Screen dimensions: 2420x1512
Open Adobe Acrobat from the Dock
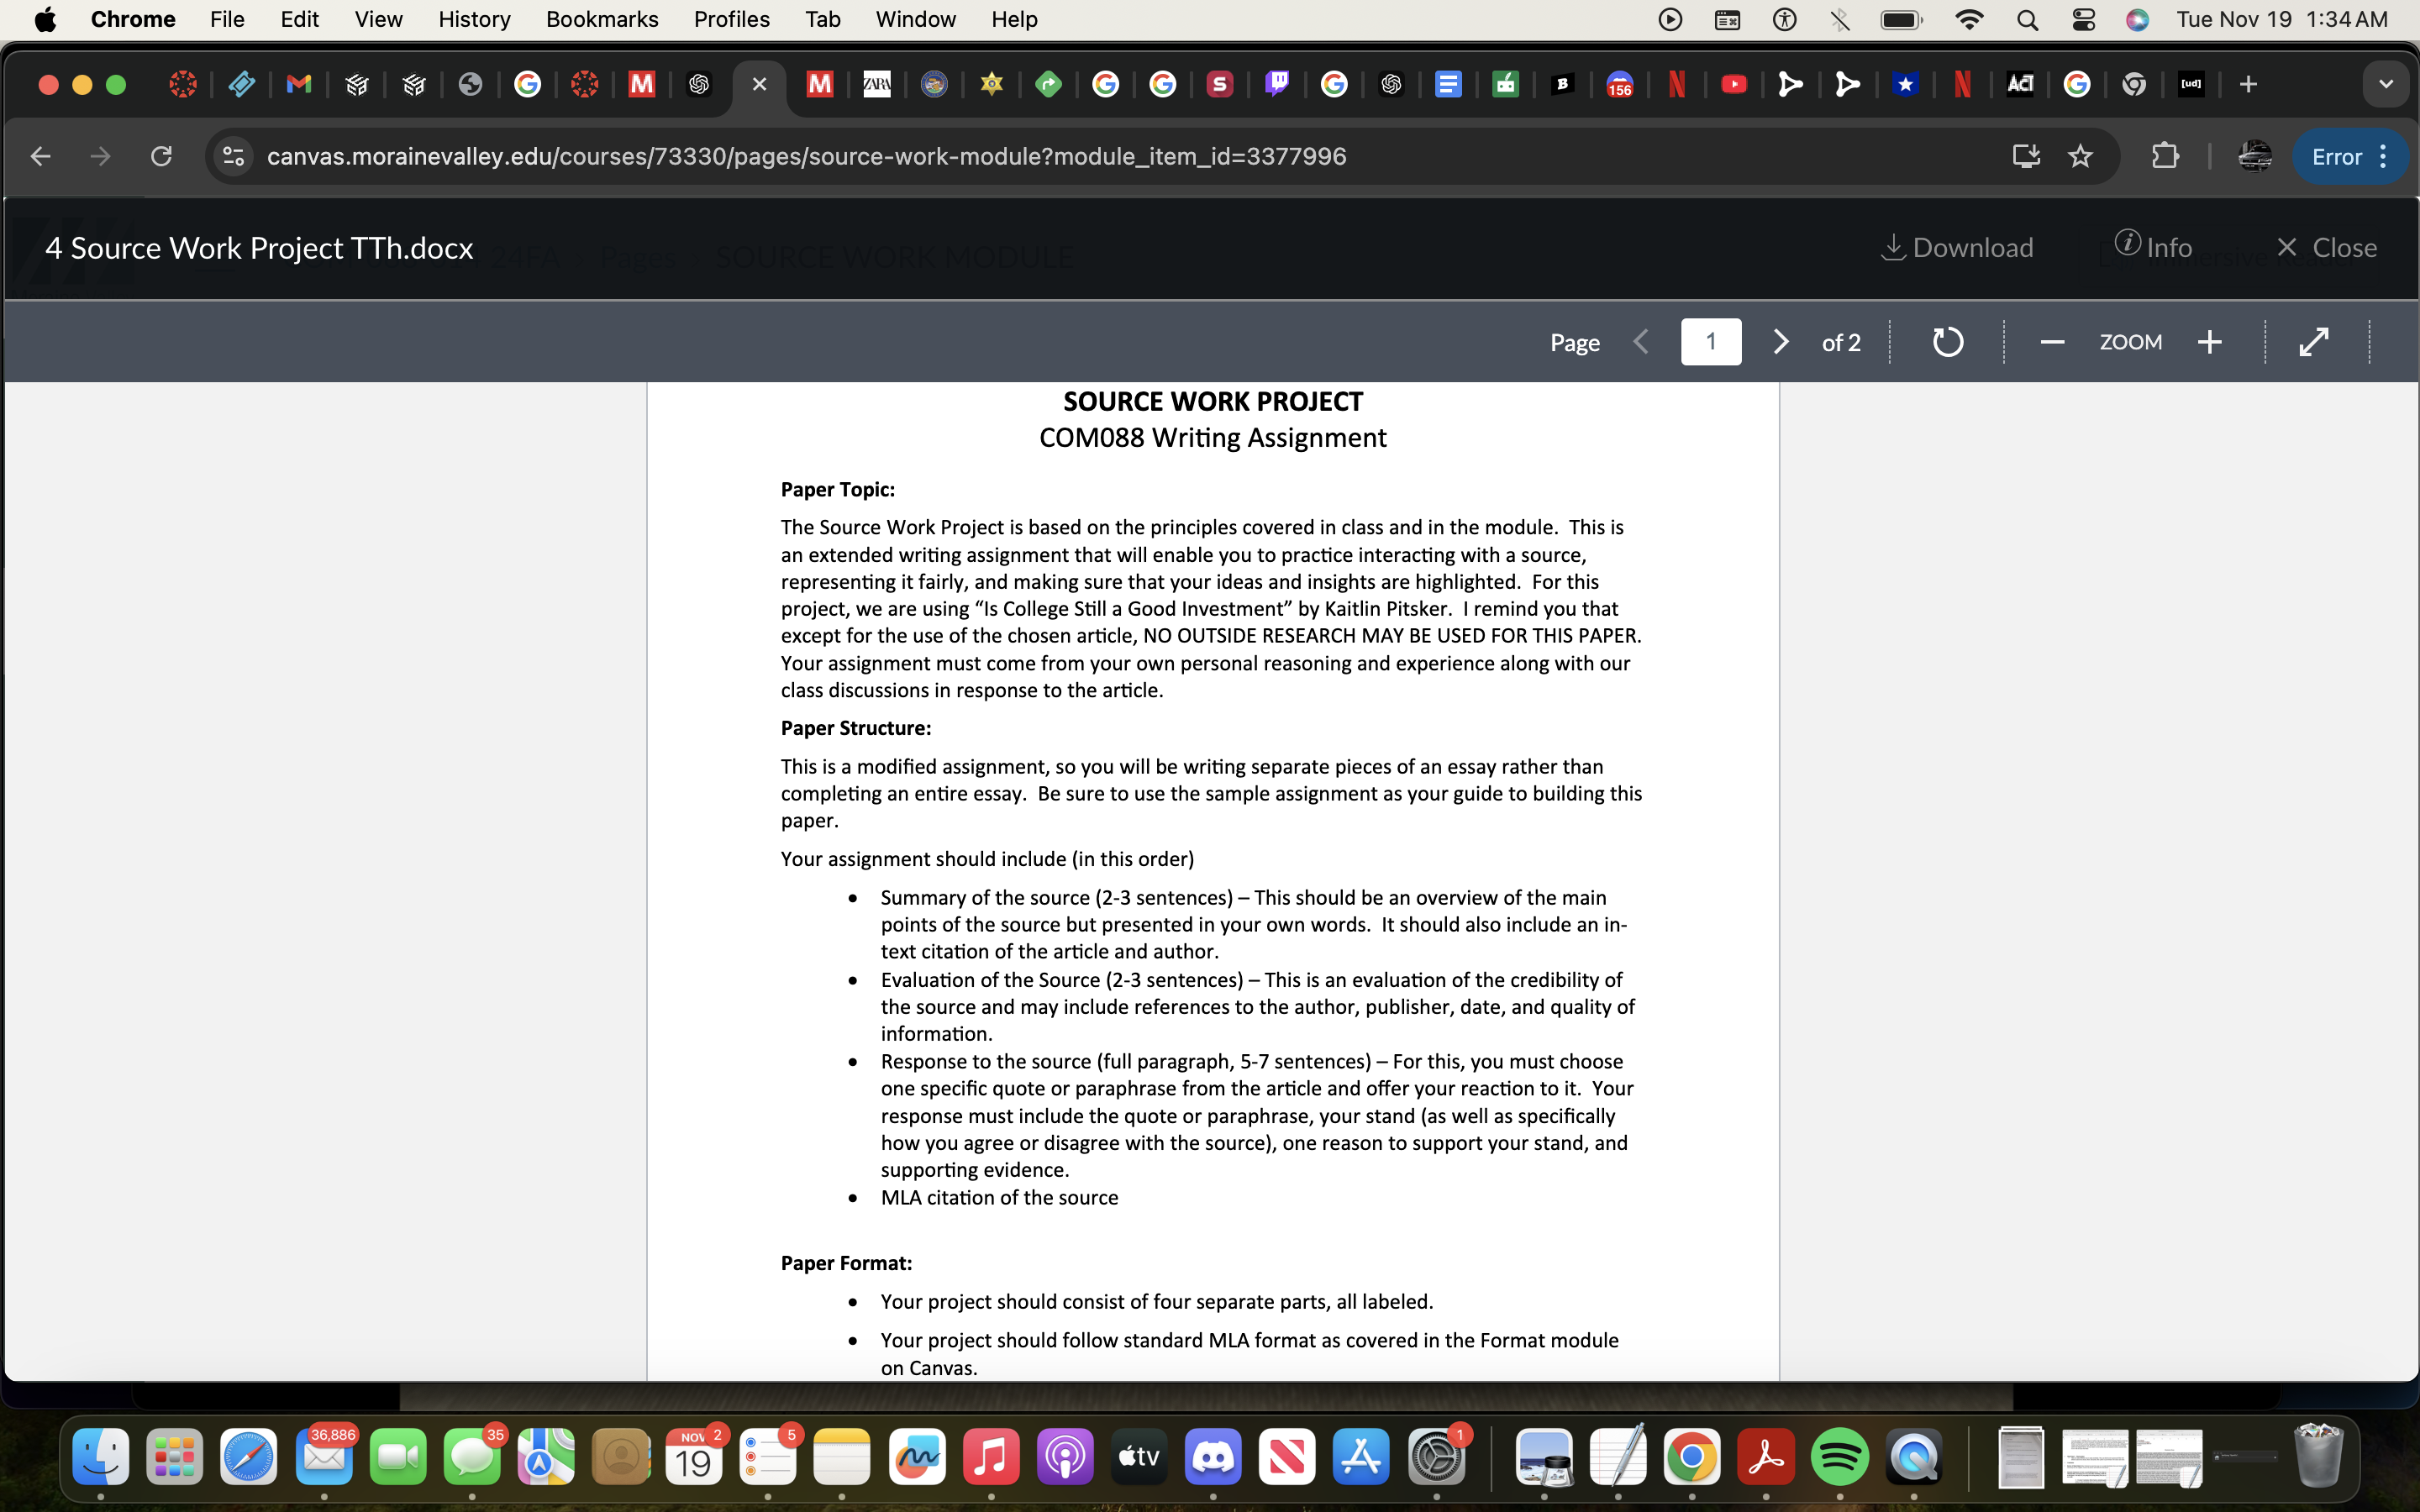[1766, 1458]
